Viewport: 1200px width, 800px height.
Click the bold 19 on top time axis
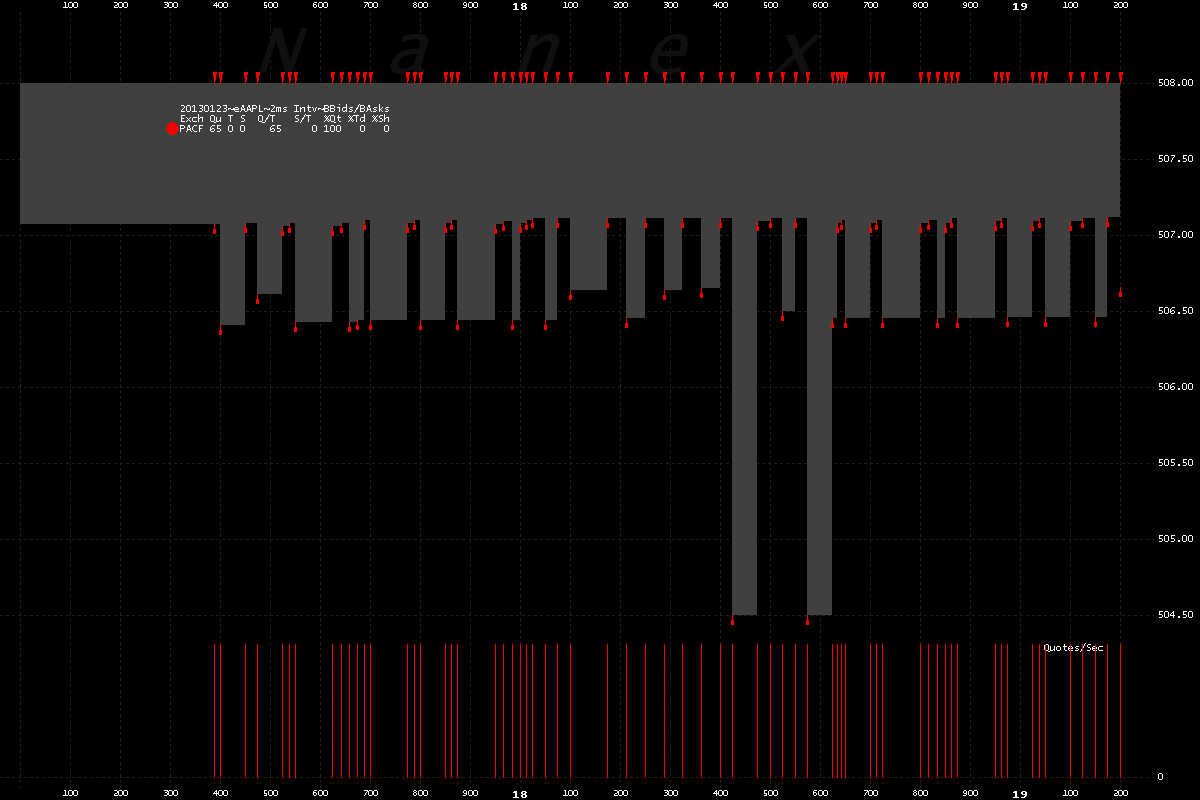1019,6
